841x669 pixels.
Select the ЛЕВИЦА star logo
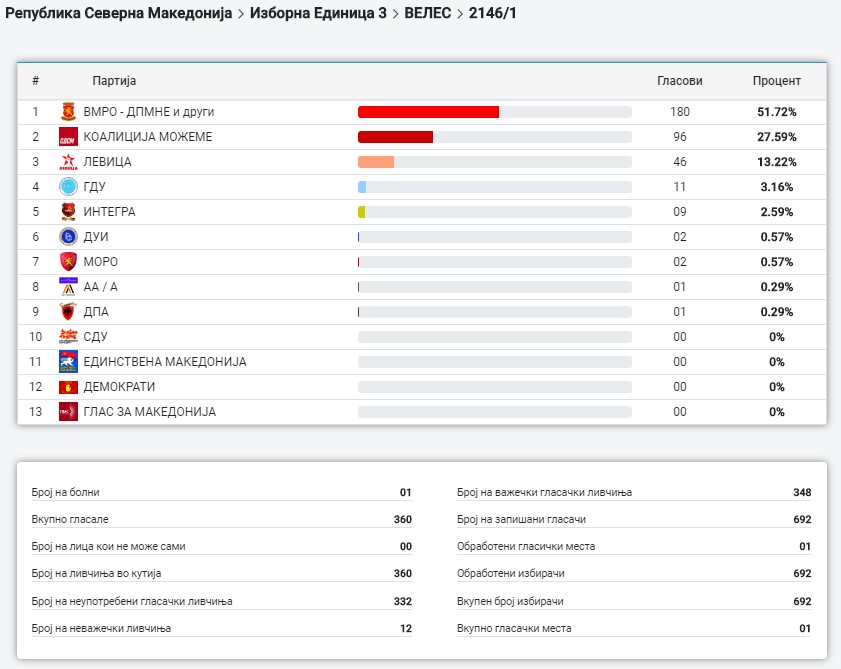click(x=68, y=162)
